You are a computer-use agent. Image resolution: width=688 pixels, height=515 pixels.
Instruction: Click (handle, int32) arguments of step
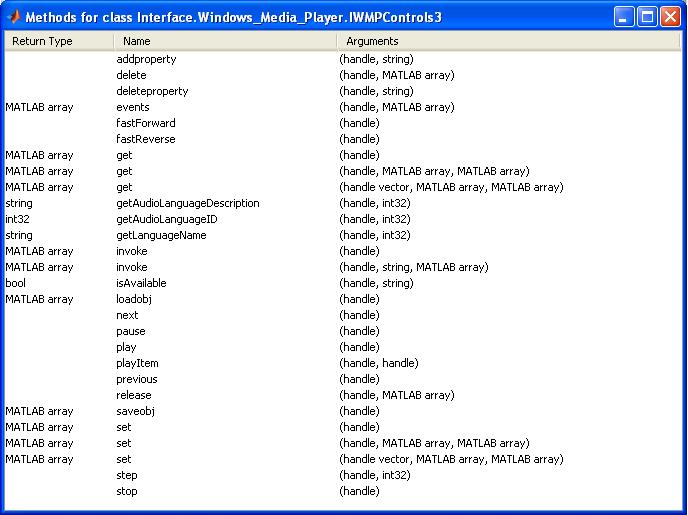[x=375, y=476]
